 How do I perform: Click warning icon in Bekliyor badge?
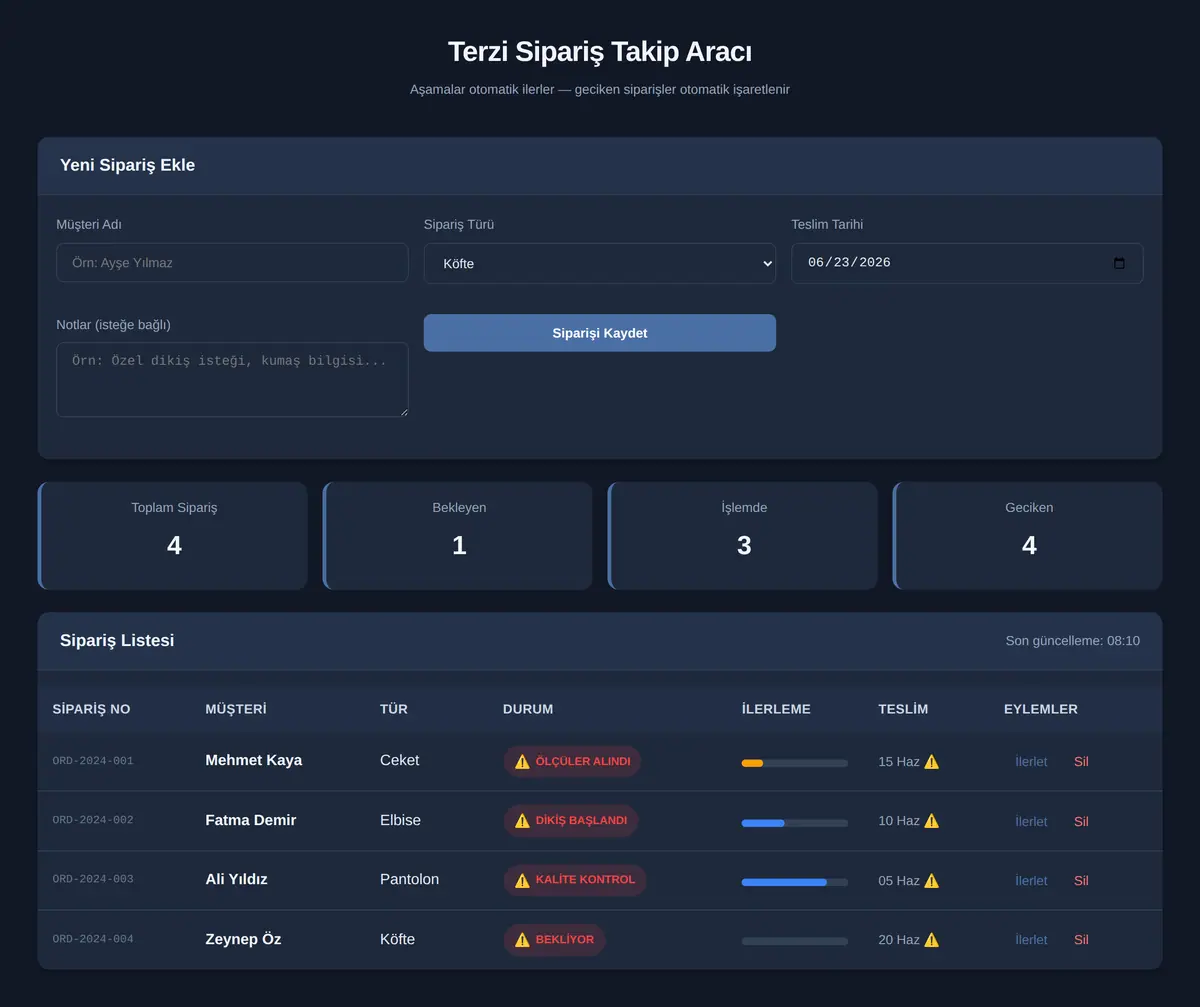(x=522, y=940)
